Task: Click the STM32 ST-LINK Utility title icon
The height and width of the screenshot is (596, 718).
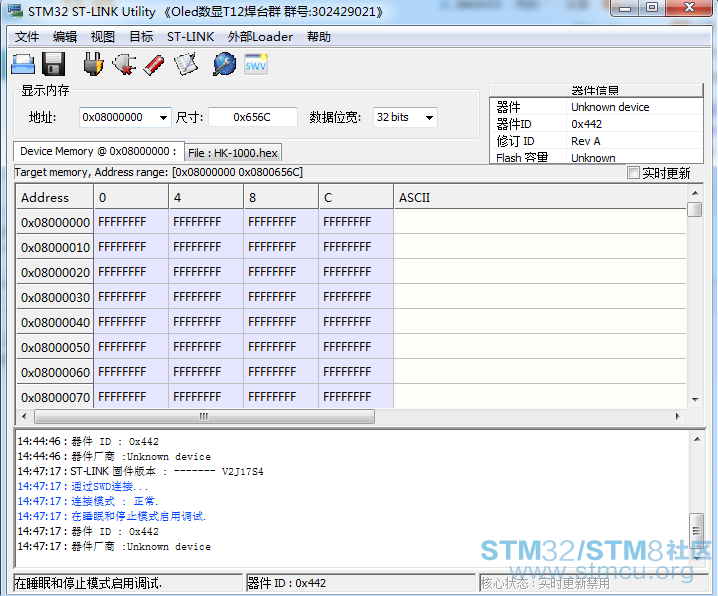Action: (x=15, y=10)
